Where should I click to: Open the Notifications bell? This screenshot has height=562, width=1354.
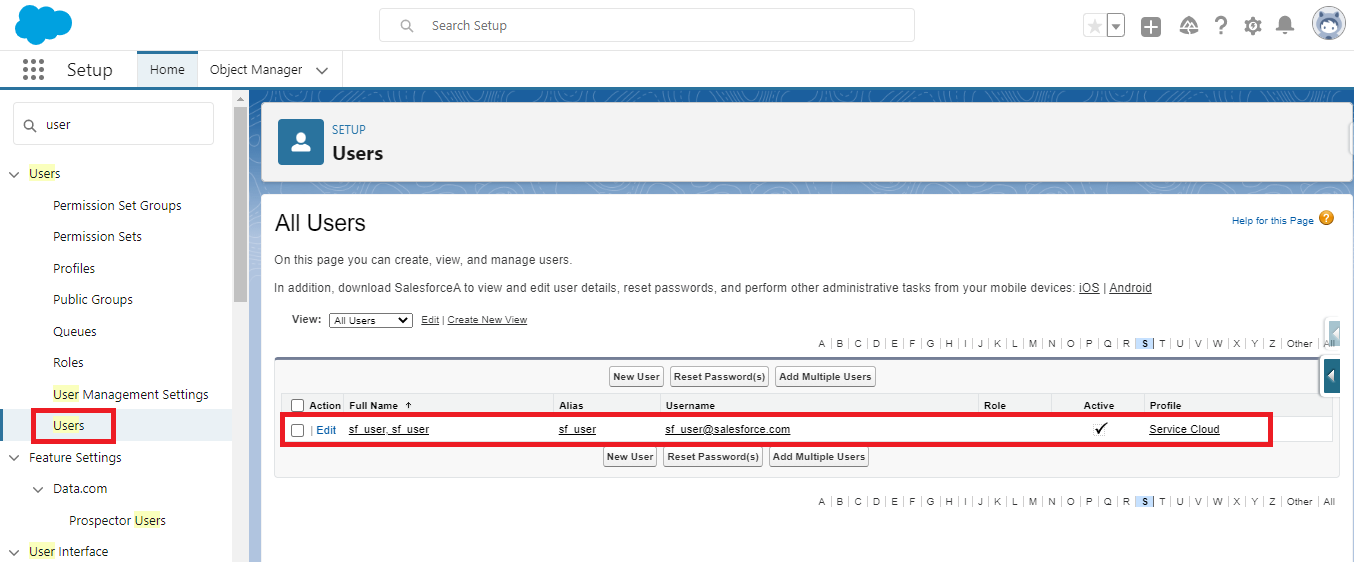[x=1285, y=26]
